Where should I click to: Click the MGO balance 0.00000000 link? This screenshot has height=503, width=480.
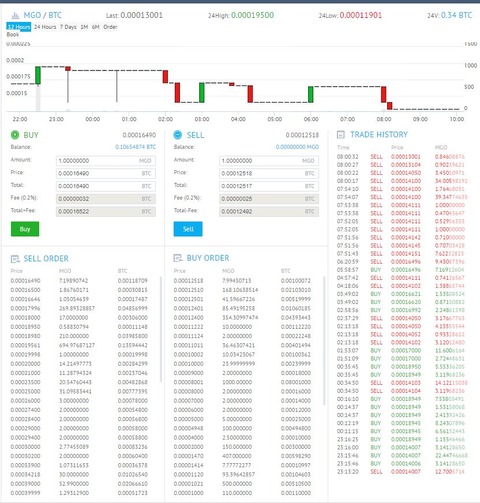coord(297,147)
